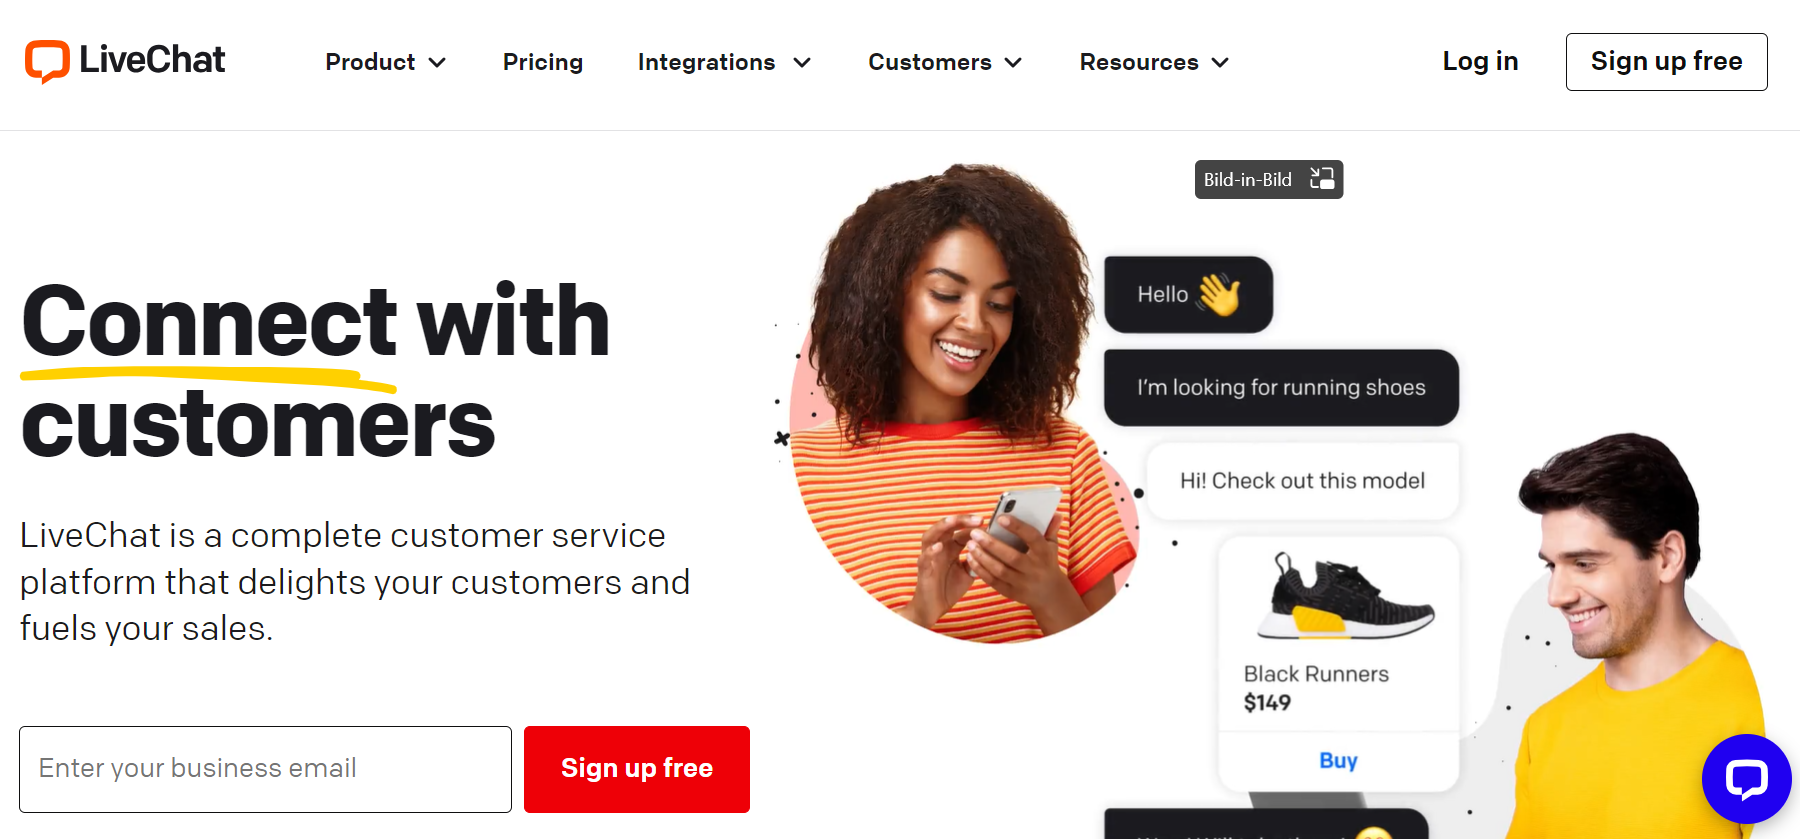The width and height of the screenshot is (1800, 839).
Task: Click the Buy link under Black Runners
Action: (1338, 761)
